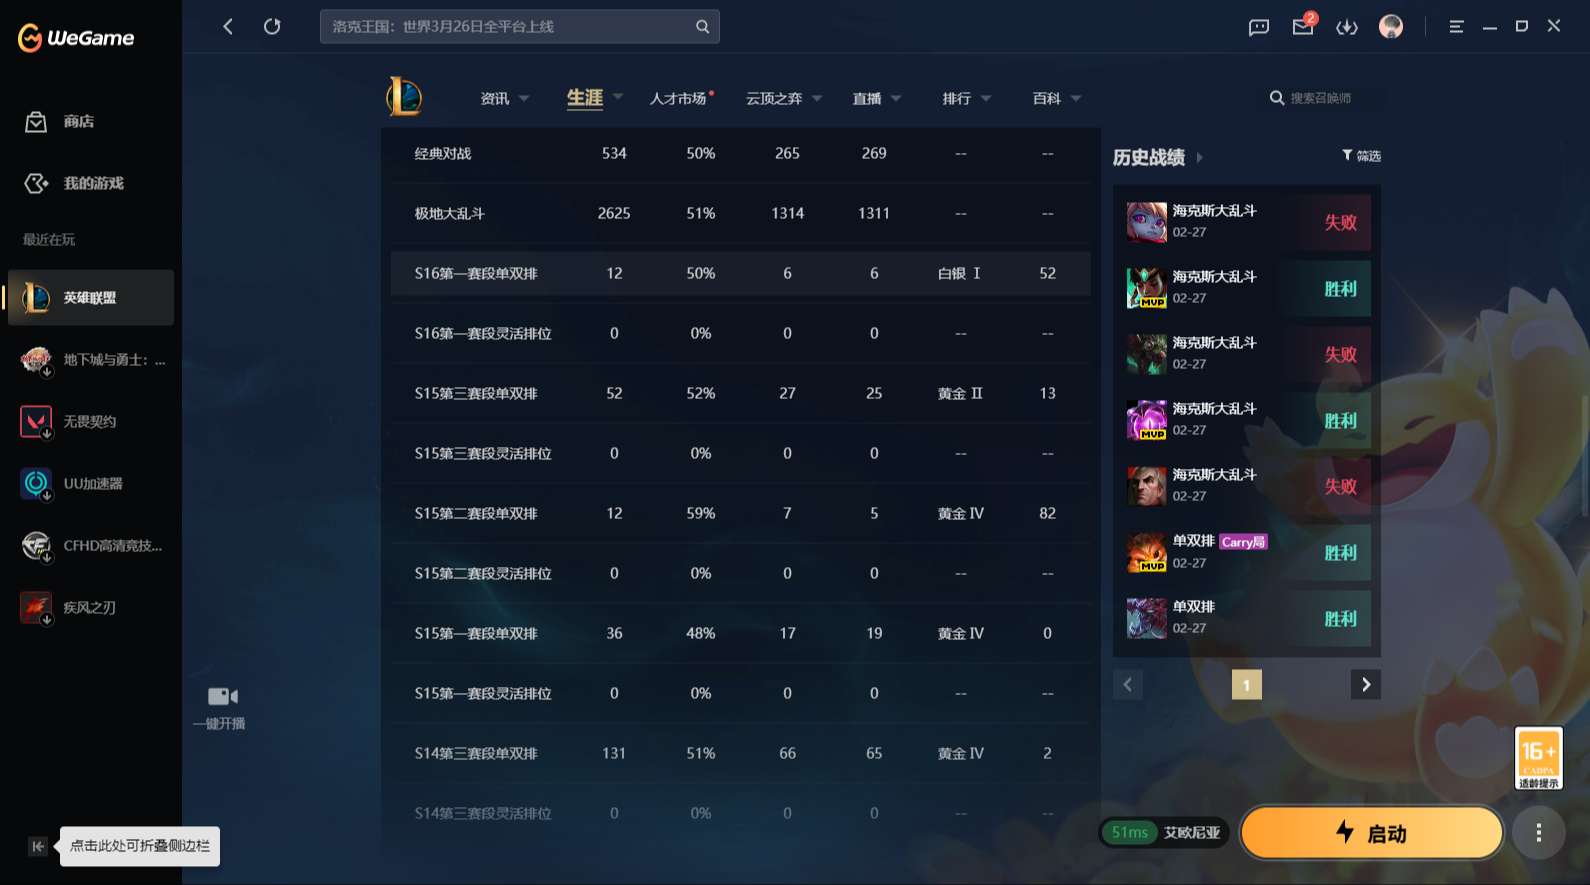The height and width of the screenshot is (885, 1590).
Task: Open the three-dot more options button
Action: [1538, 832]
